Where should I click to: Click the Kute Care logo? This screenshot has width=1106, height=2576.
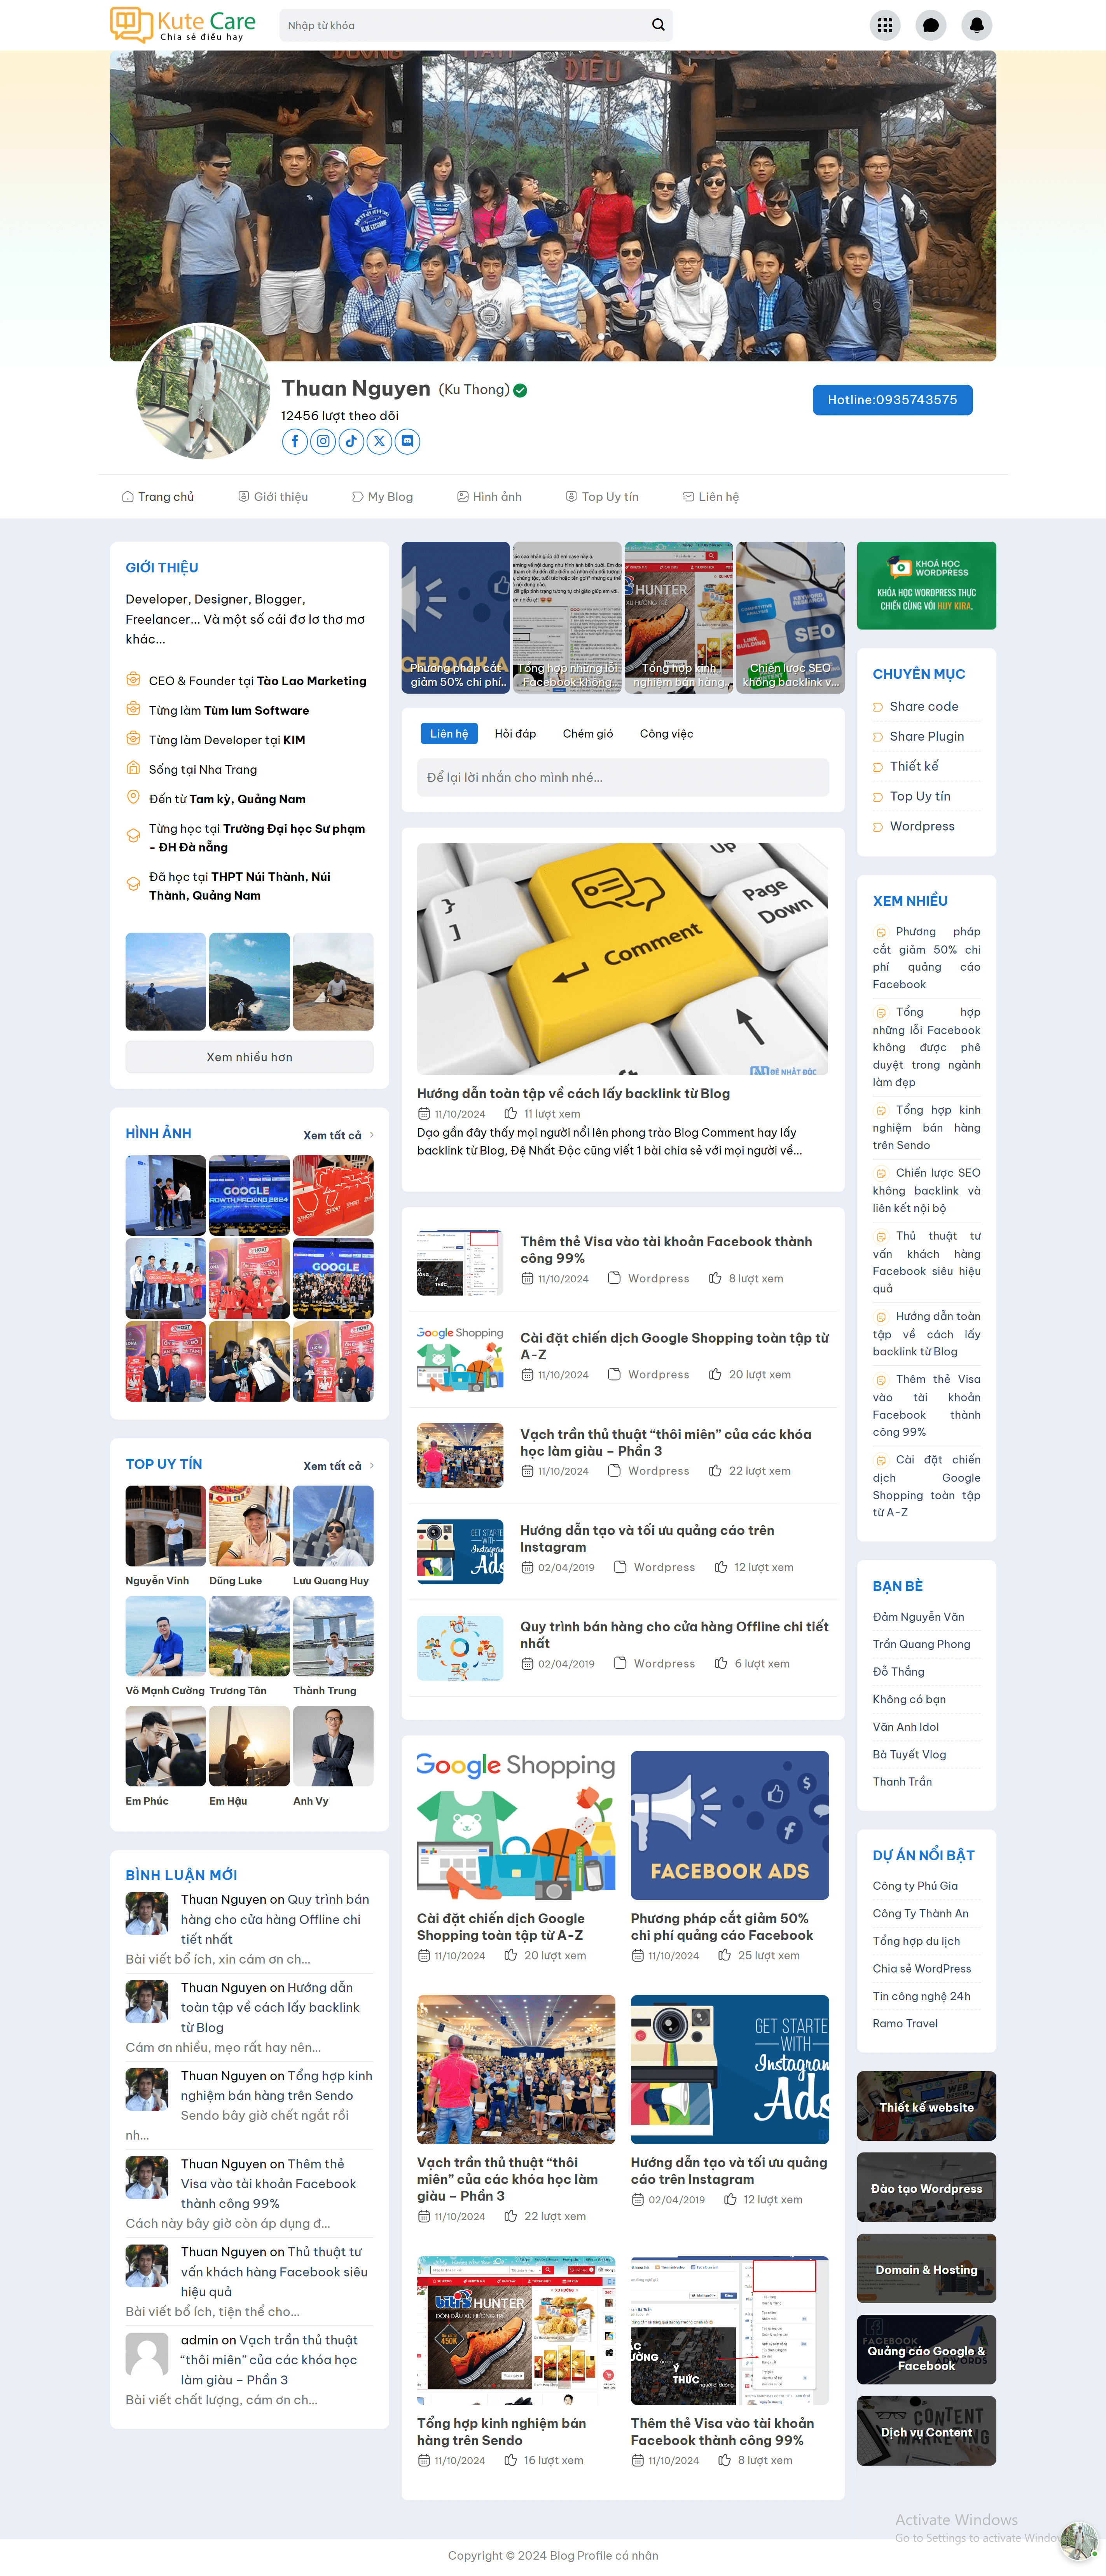(x=183, y=25)
